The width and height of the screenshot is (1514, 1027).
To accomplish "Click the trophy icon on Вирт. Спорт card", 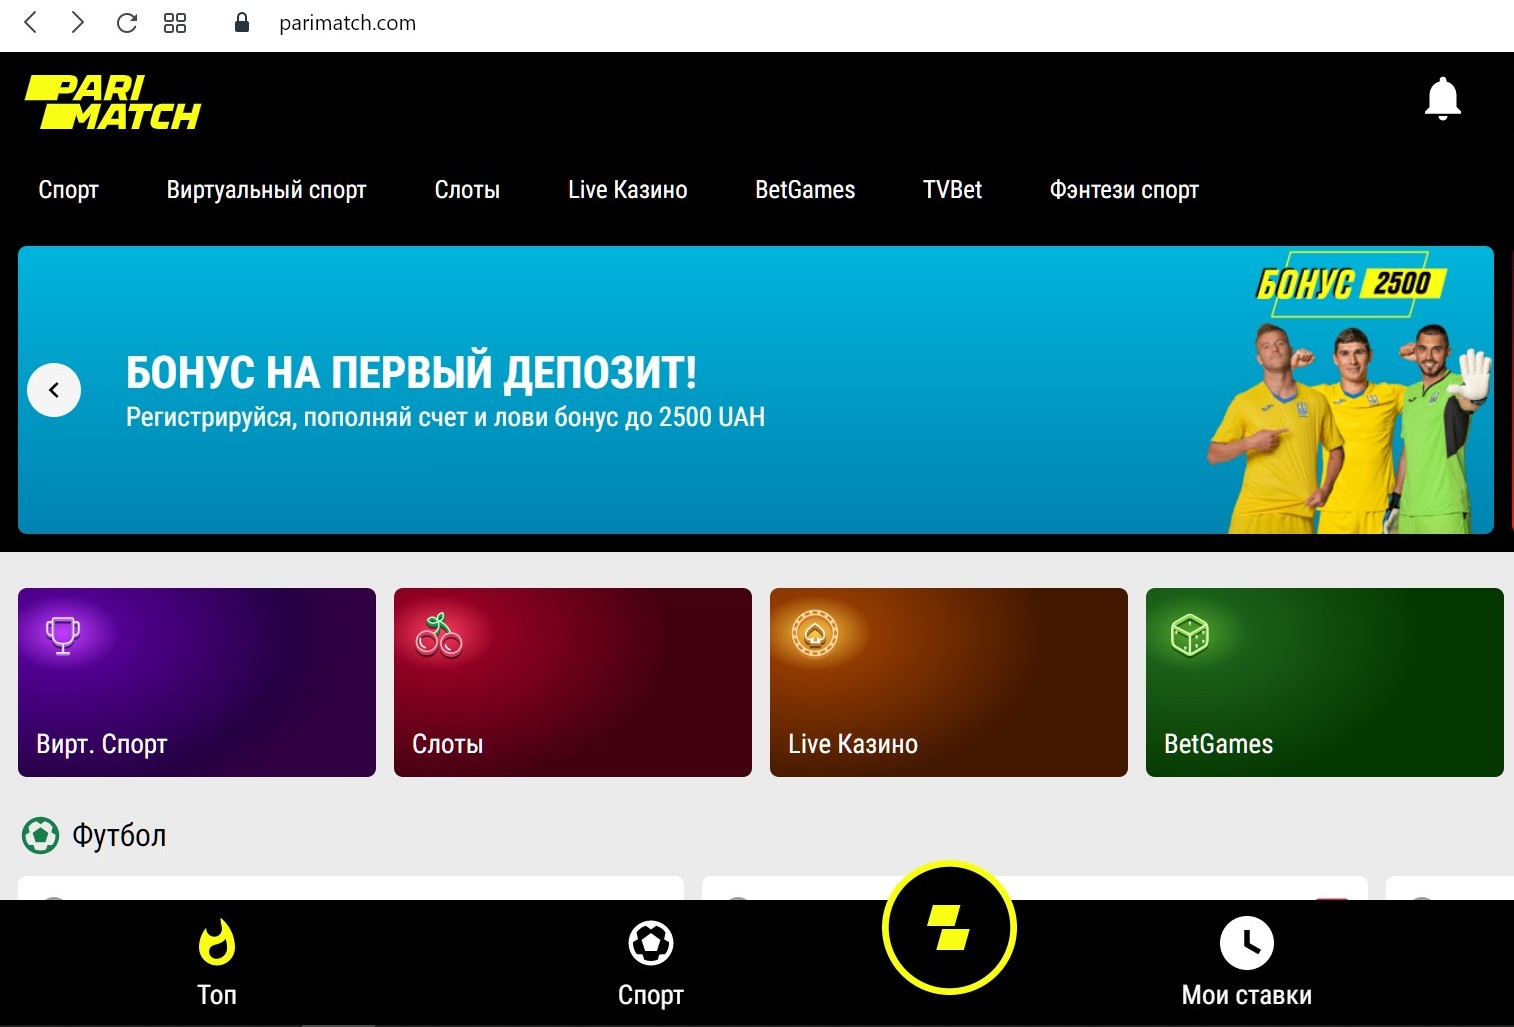I will (x=62, y=635).
